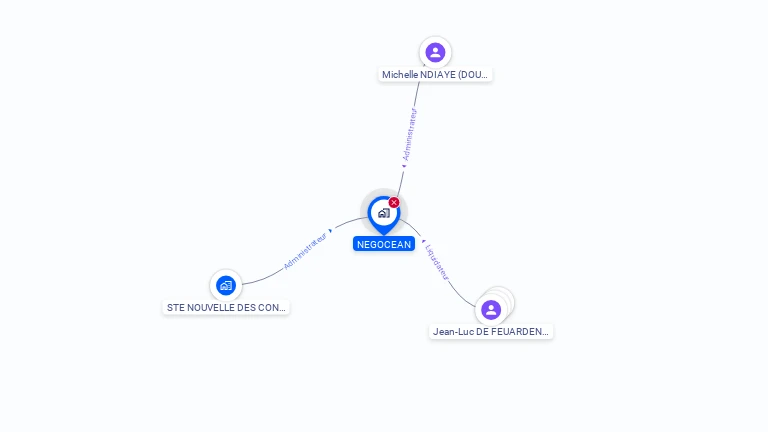Click arrow marker on STE NOUVELLE's Administrateur edge
This screenshot has width=768, height=432.
tap(331, 230)
